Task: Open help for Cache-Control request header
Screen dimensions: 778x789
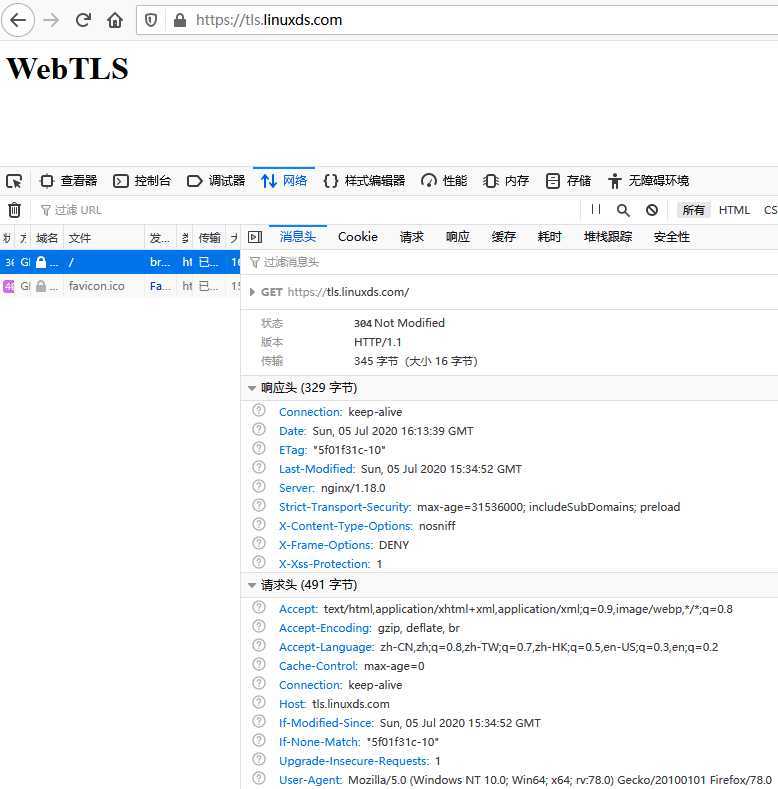Action: pos(259,665)
